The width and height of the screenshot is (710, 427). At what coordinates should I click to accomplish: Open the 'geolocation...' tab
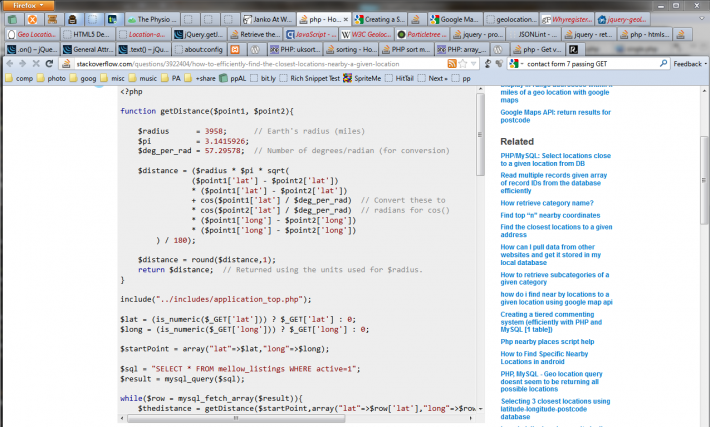click(x=511, y=19)
